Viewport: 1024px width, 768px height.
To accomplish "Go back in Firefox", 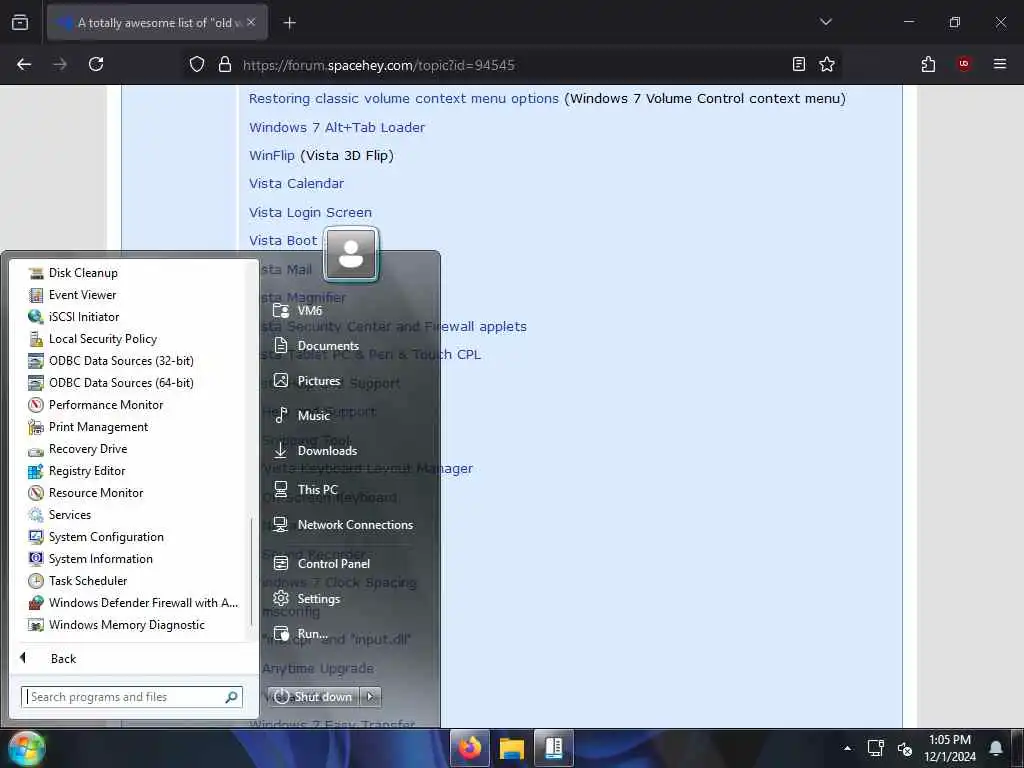I will click(x=24, y=64).
